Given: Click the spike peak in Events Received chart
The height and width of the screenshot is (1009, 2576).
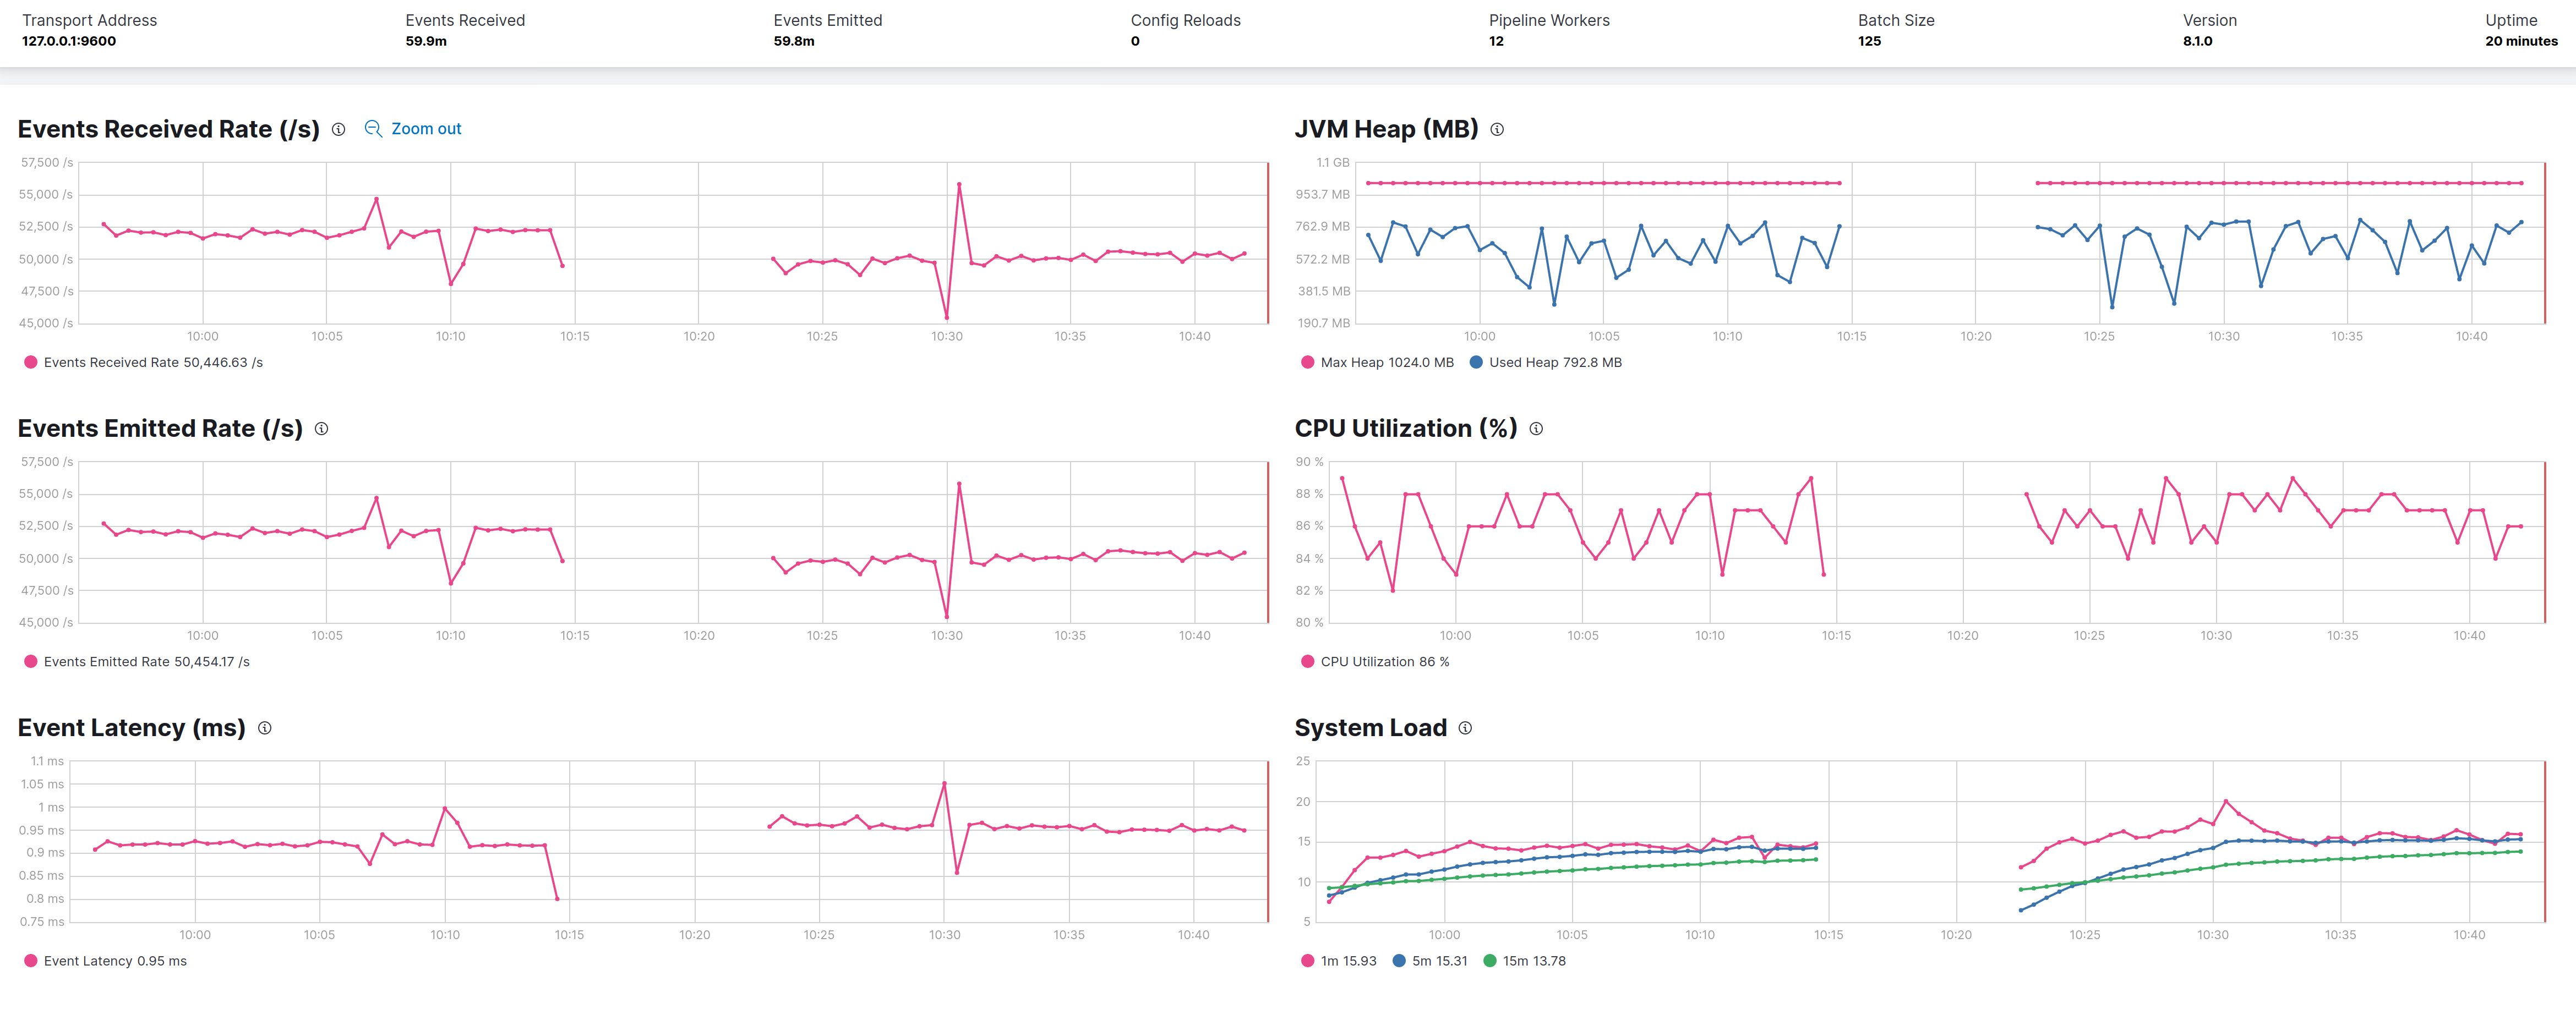Looking at the screenshot, I should pos(959,184).
